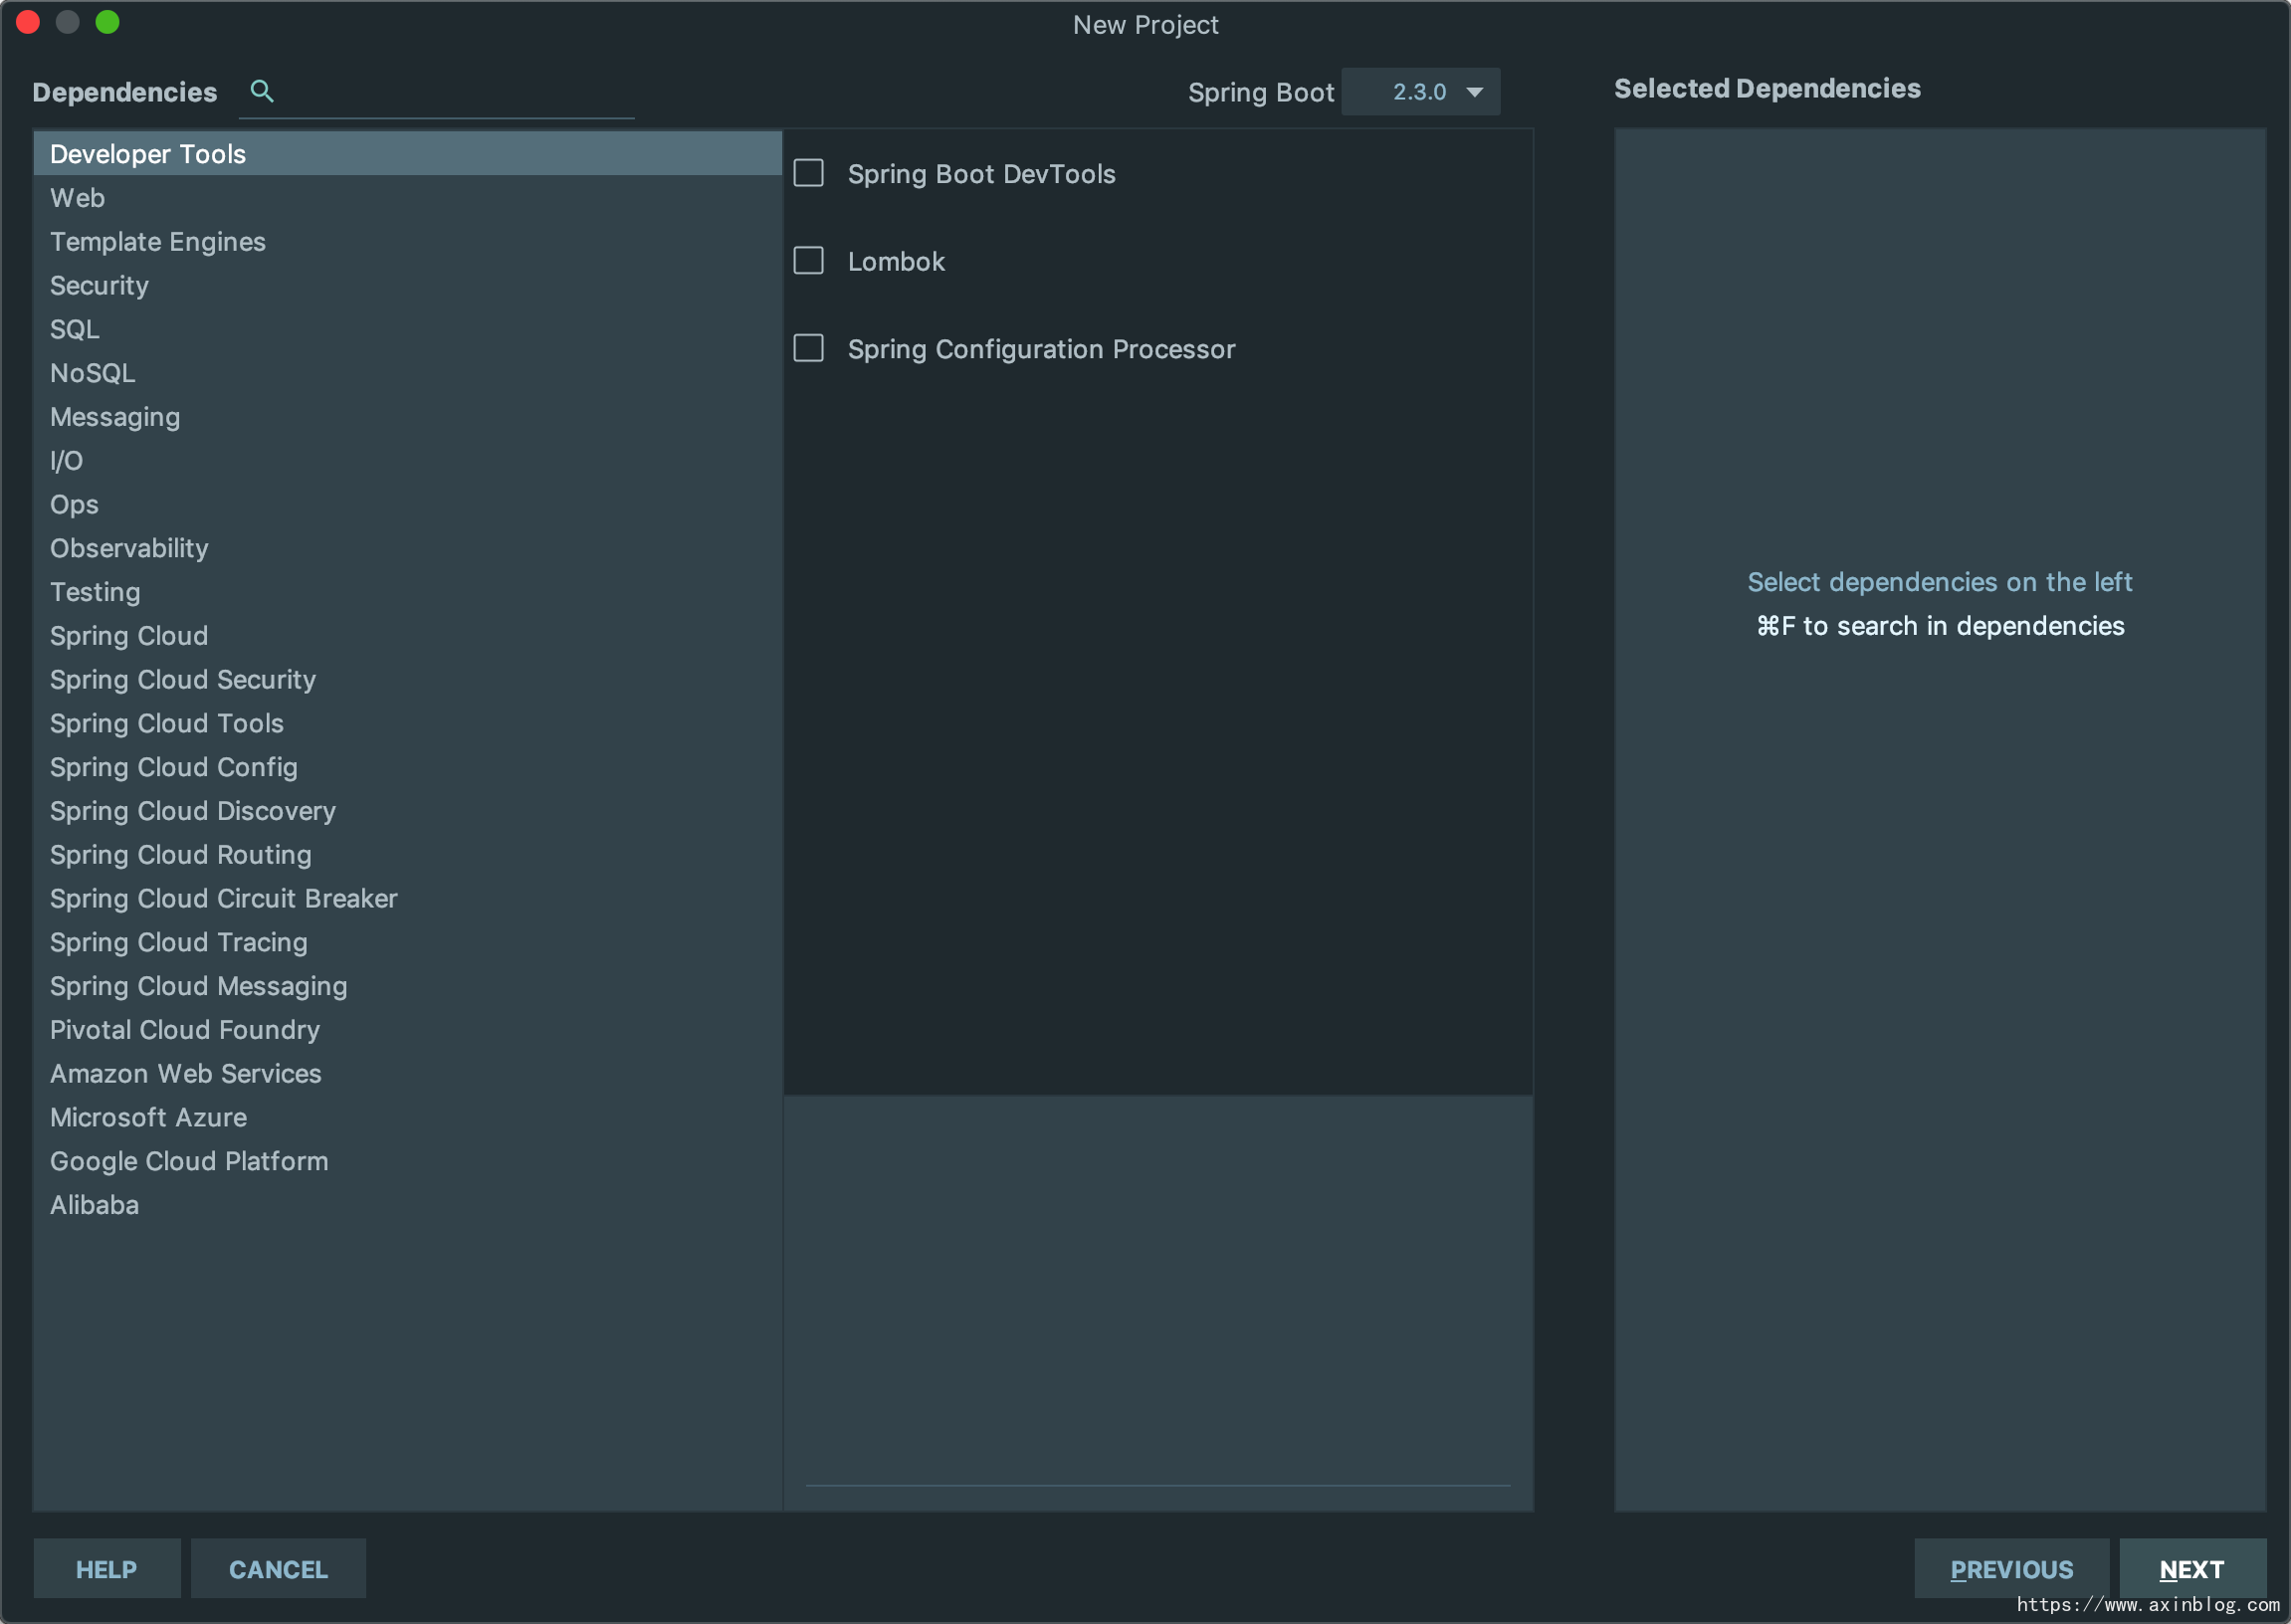Select the Microsoft Azure category
2291x1624 pixels.
point(408,1118)
